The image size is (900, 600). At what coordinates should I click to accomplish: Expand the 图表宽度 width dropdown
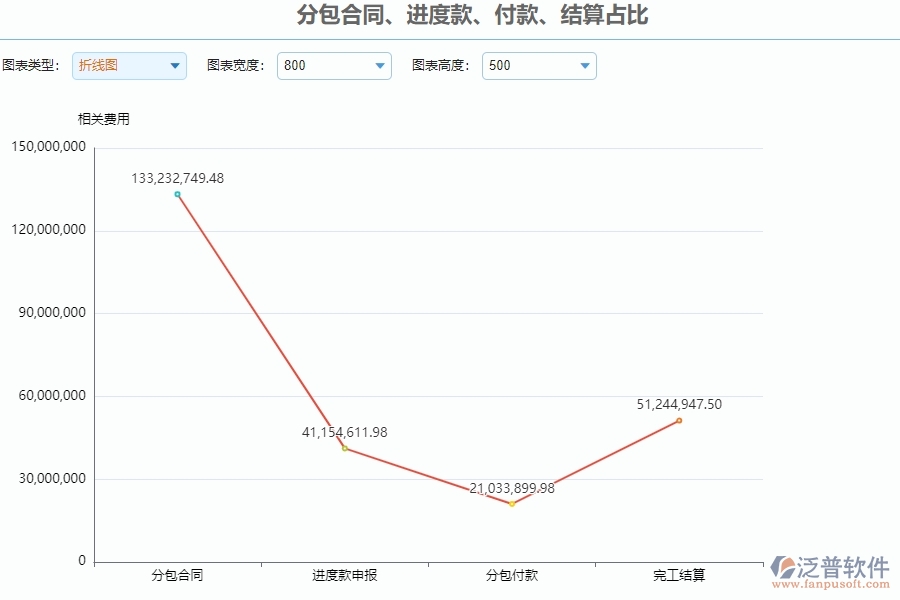tap(379, 66)
